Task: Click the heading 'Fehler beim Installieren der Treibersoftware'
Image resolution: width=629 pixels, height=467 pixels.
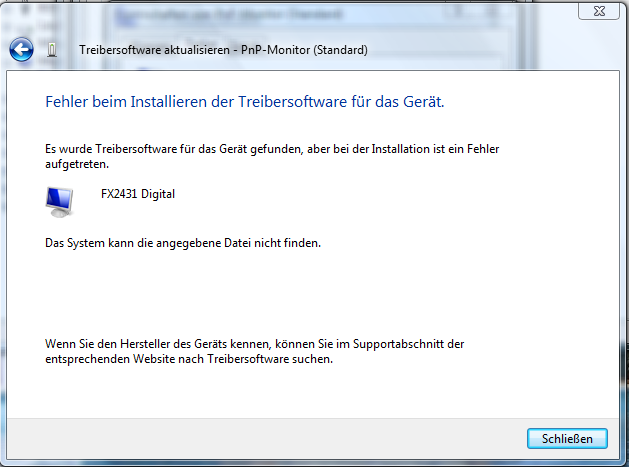Action: pos(244,102)
